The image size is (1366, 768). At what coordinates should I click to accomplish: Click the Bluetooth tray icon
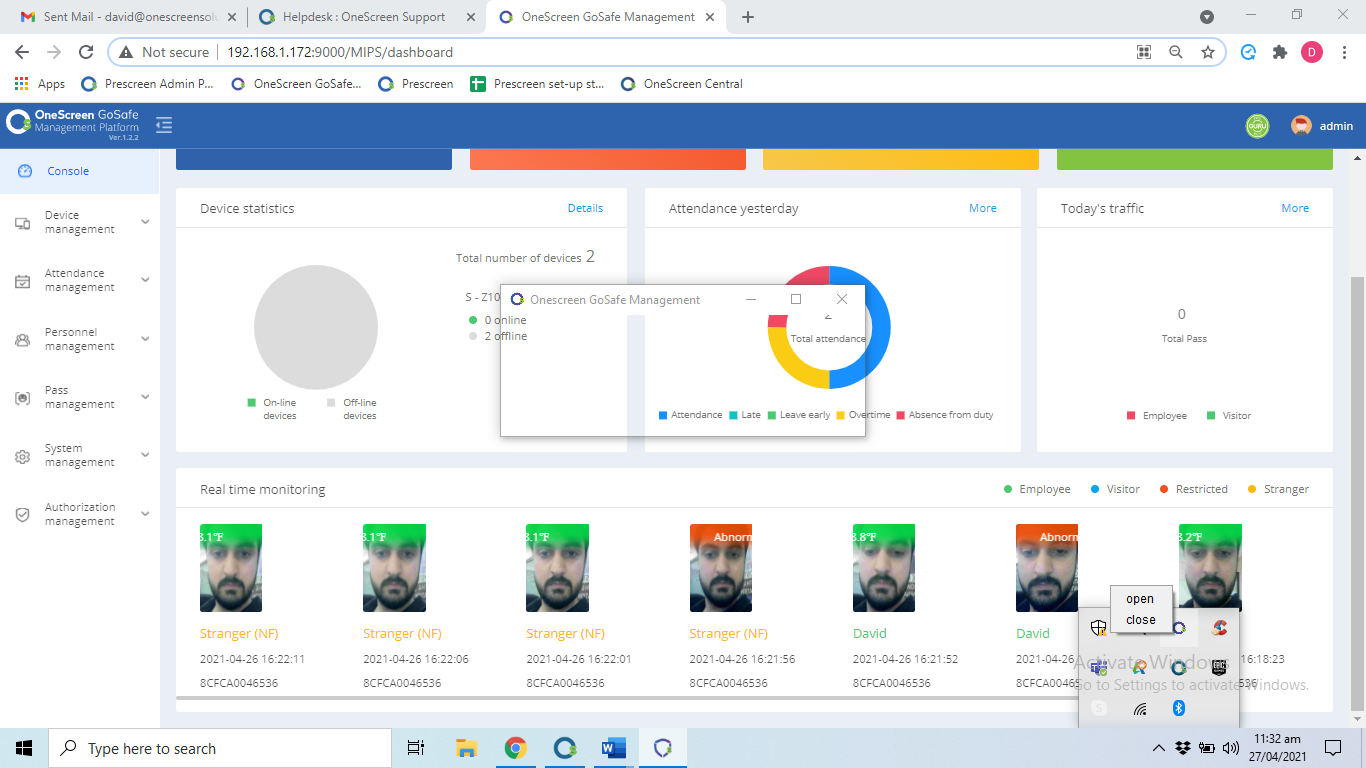(x=1179, y=708)
